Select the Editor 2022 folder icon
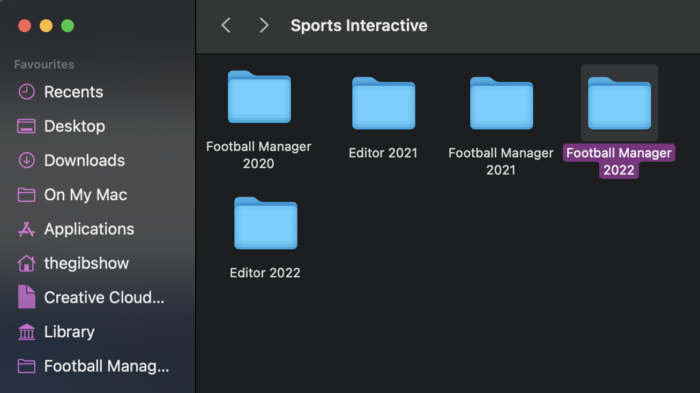This screenshot has width=700, height=393. 265,223
